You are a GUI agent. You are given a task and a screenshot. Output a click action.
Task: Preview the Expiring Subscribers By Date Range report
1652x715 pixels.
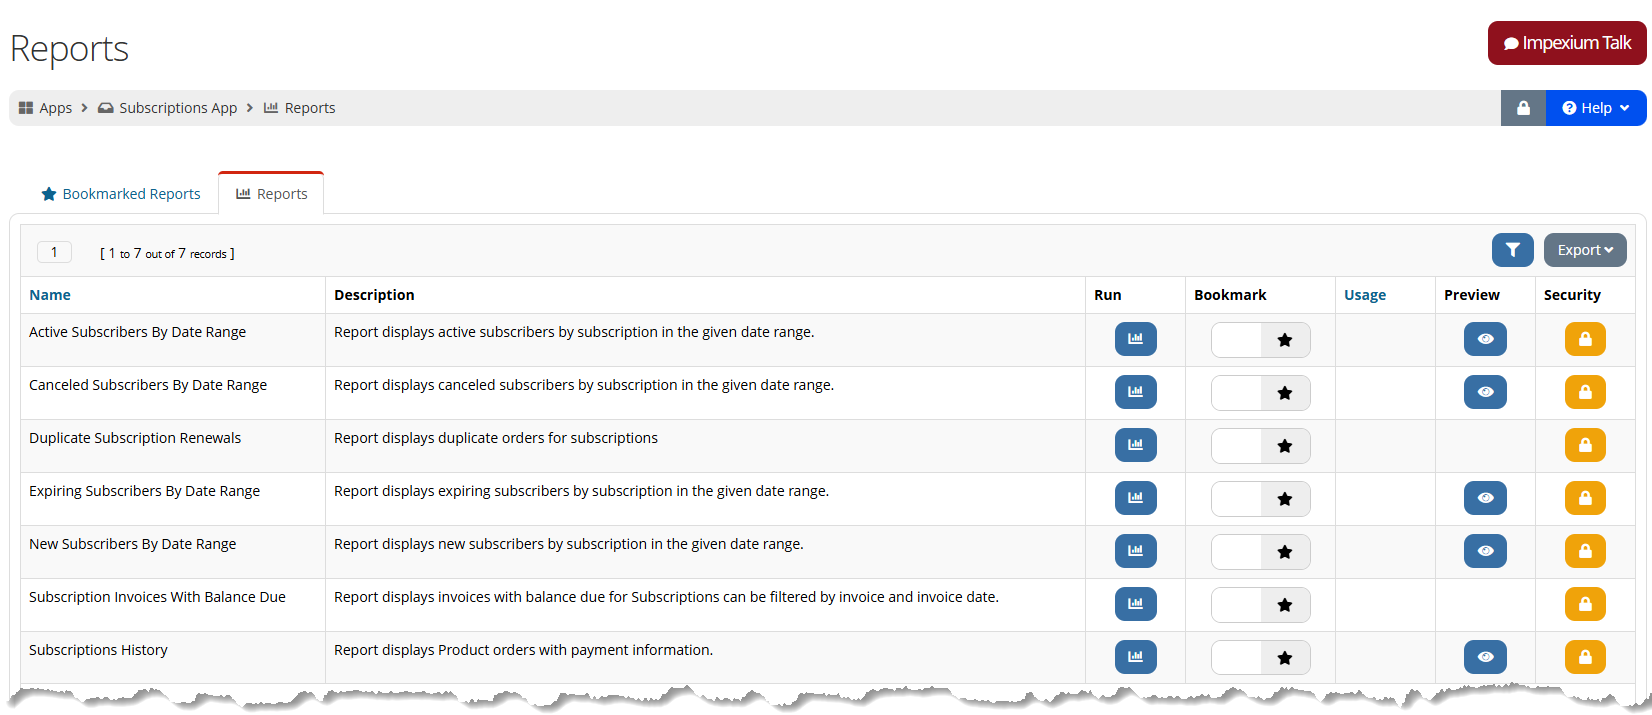point(1485,498)
